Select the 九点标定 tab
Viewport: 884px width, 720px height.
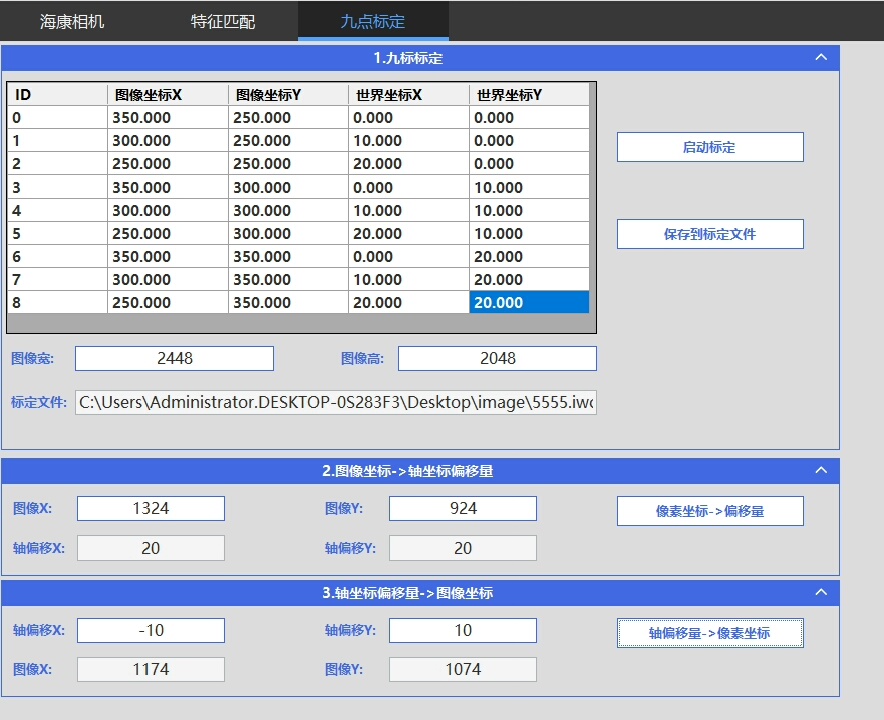tap(373, 21)
